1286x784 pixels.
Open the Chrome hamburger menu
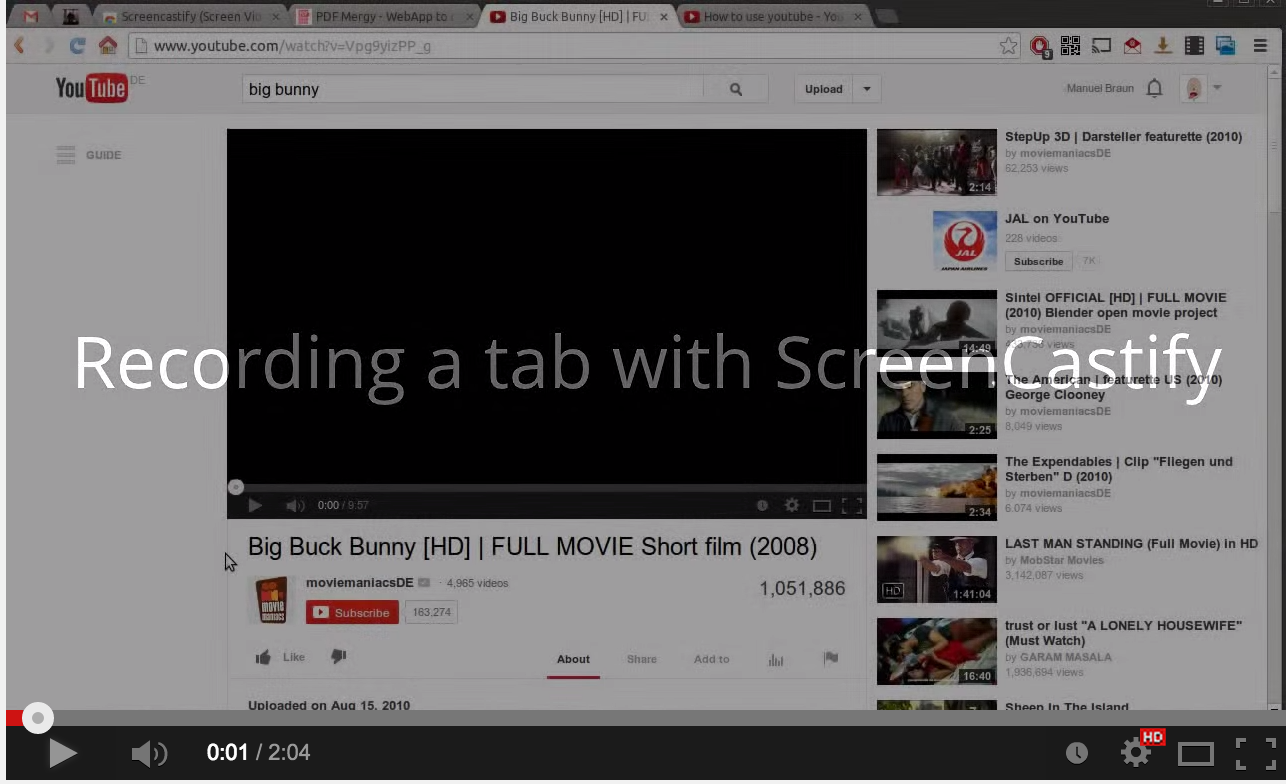click(x=1260, y=46)
